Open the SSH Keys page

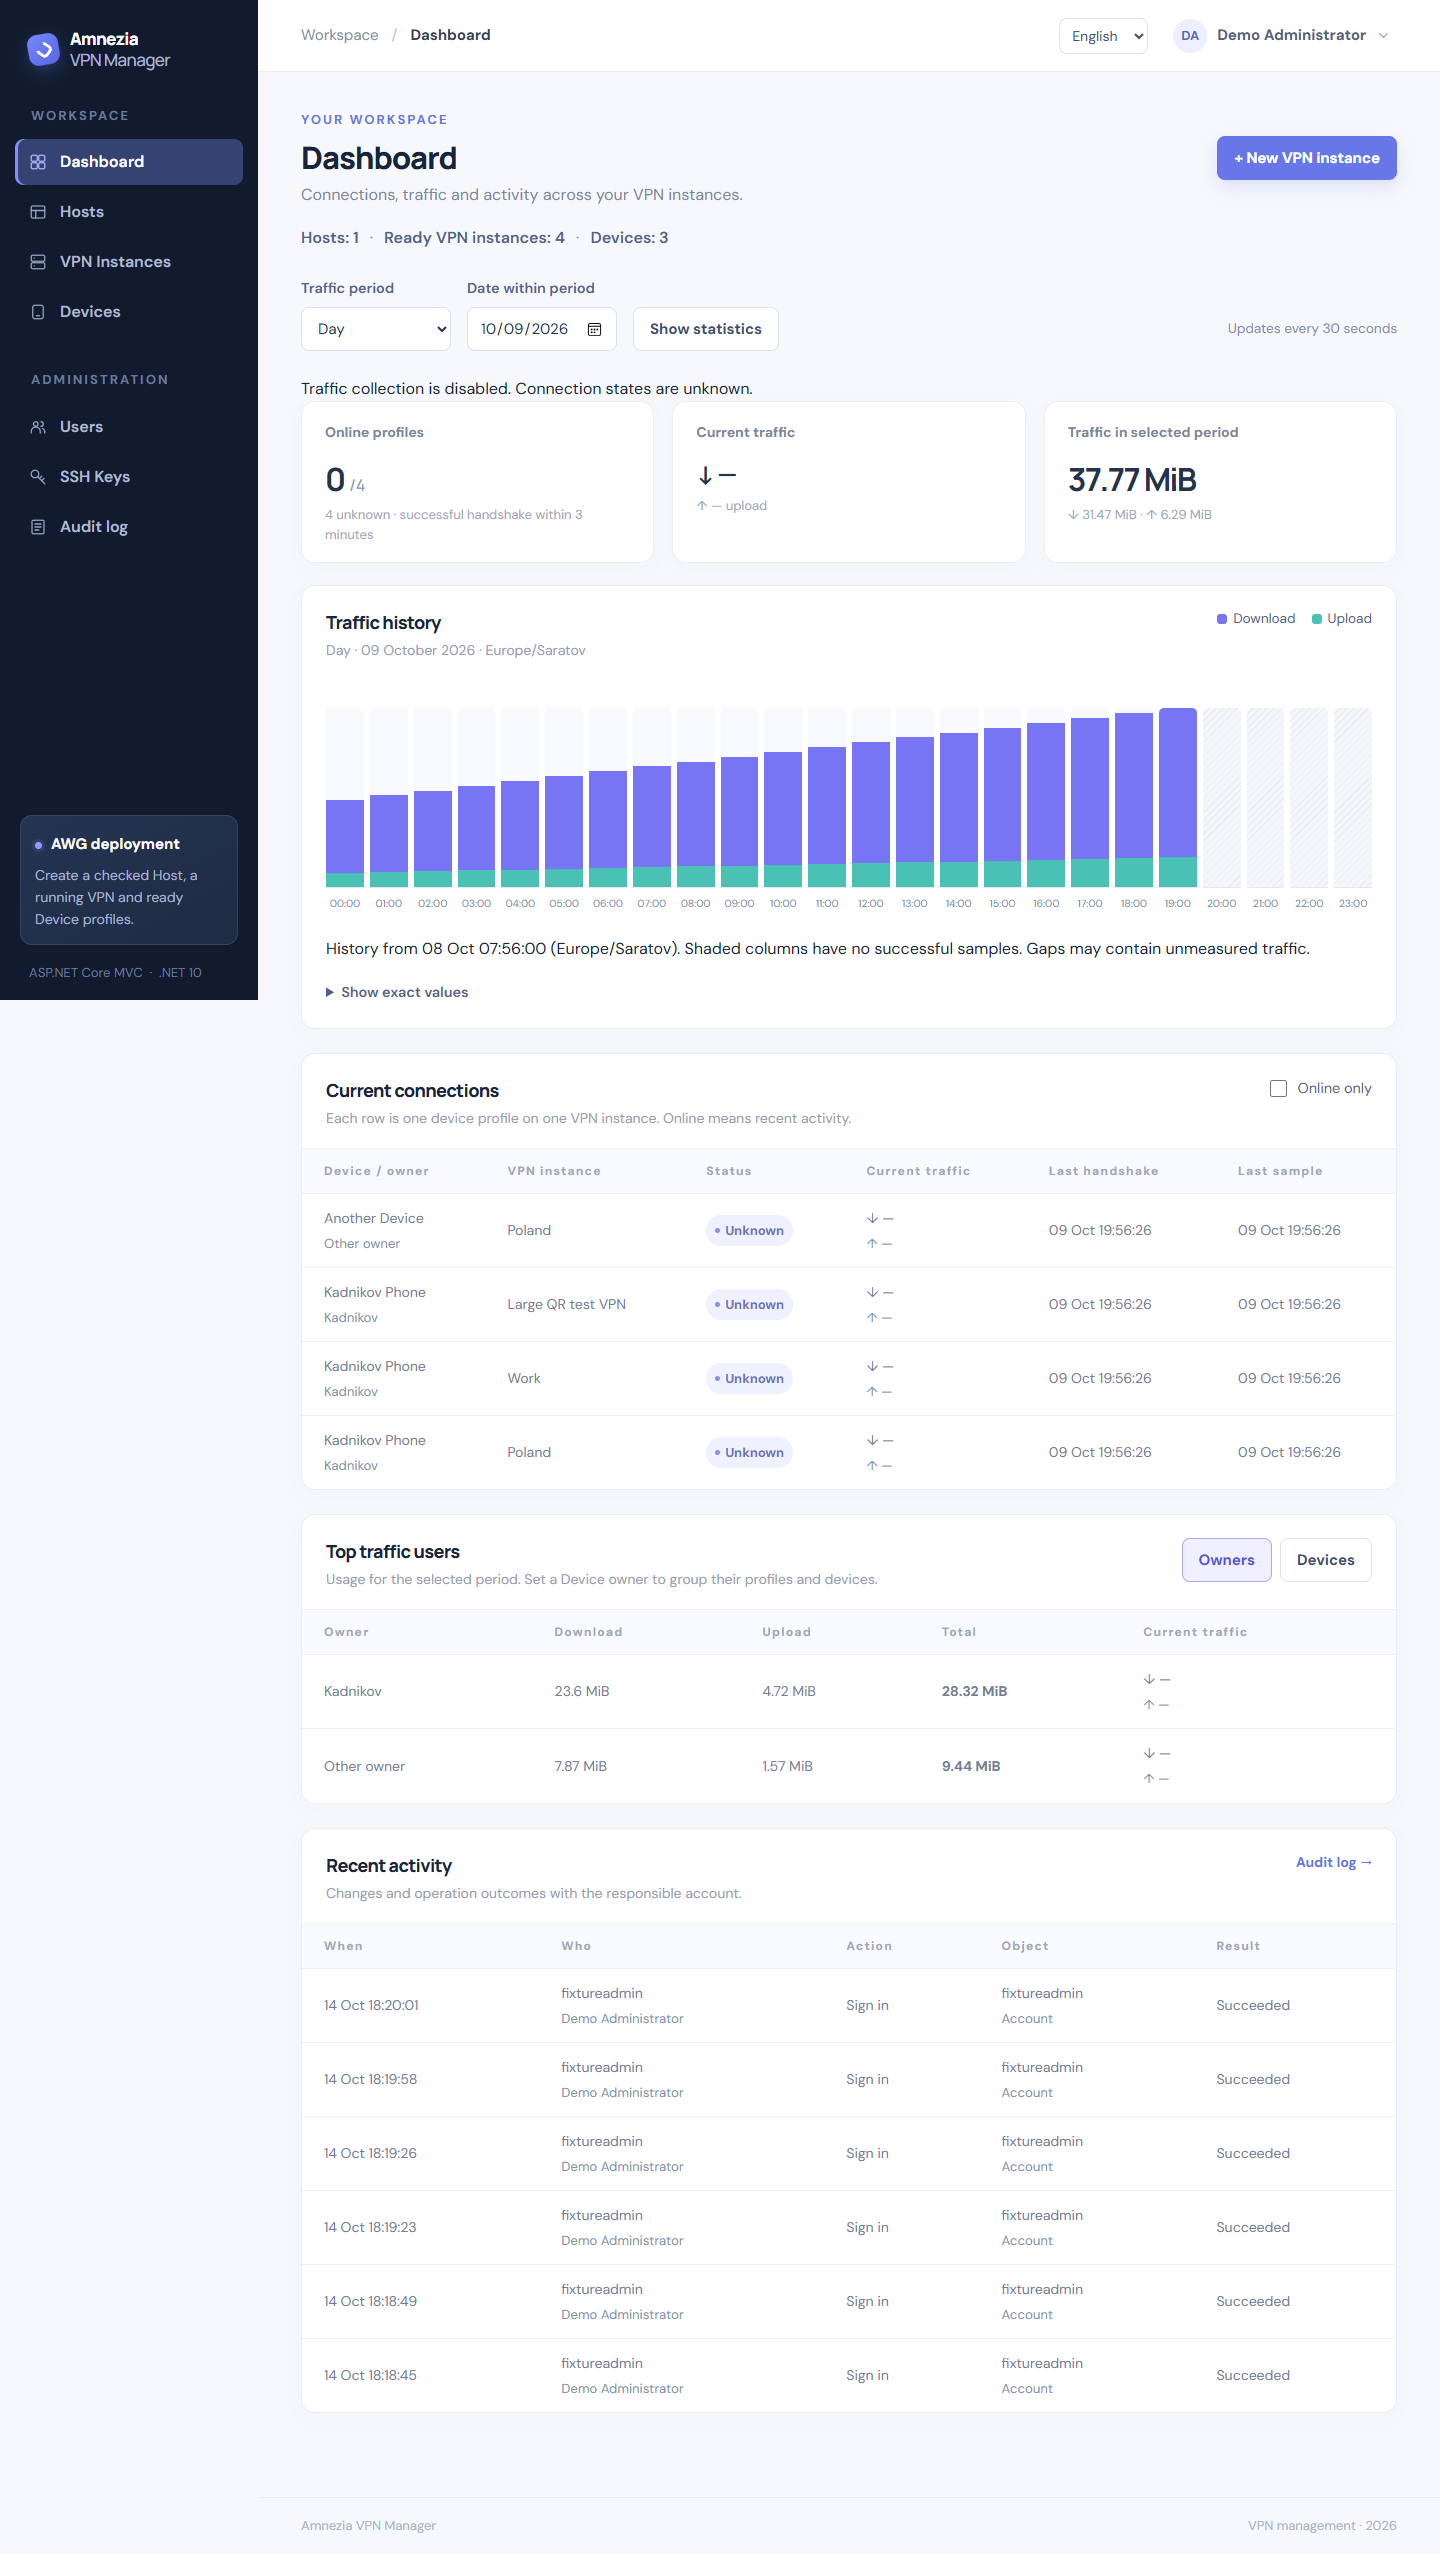[x=129, y=477]
